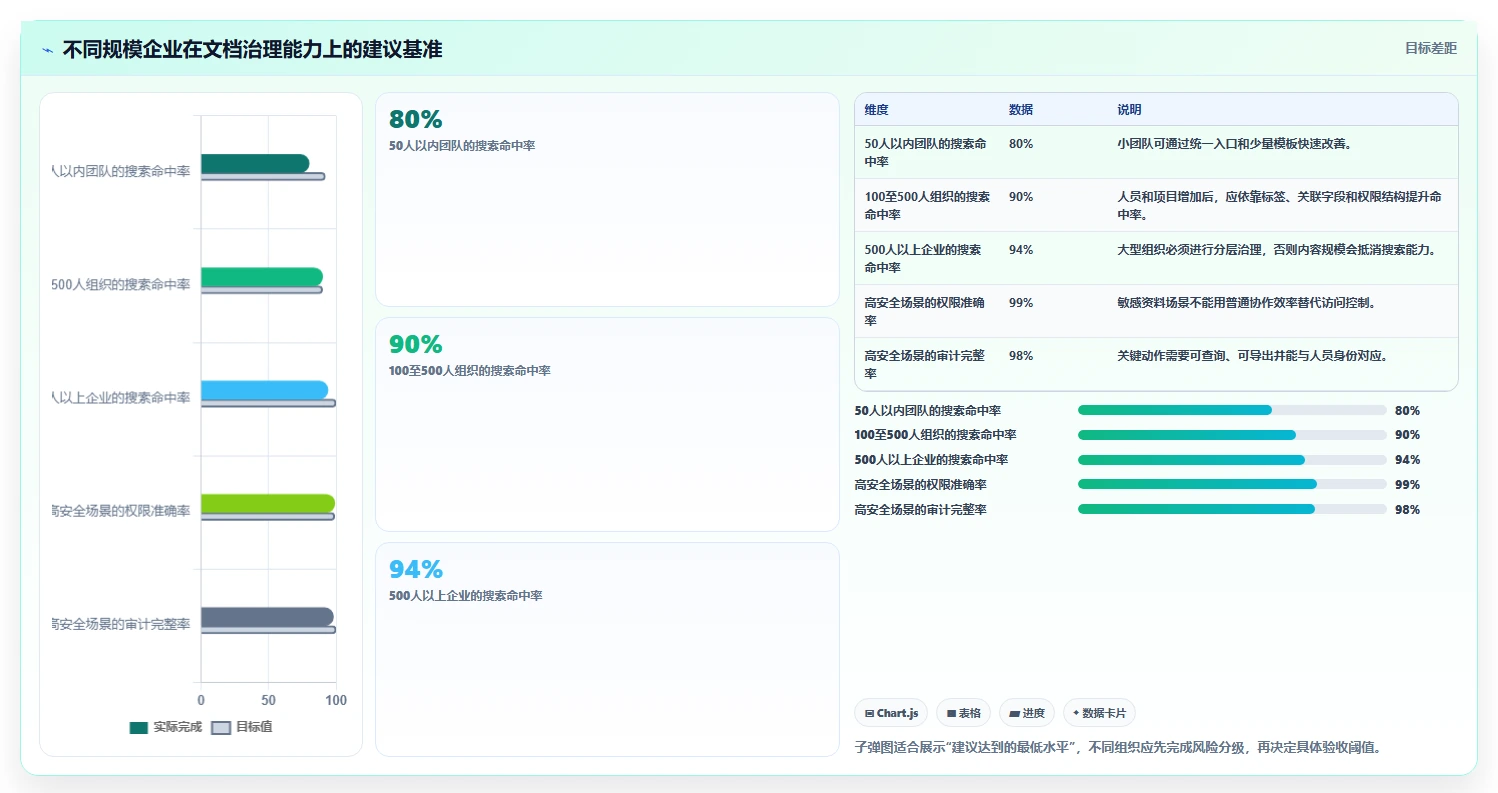
Task: Click the lime green 权限准确率 chart bar
Action: (268, 503)
